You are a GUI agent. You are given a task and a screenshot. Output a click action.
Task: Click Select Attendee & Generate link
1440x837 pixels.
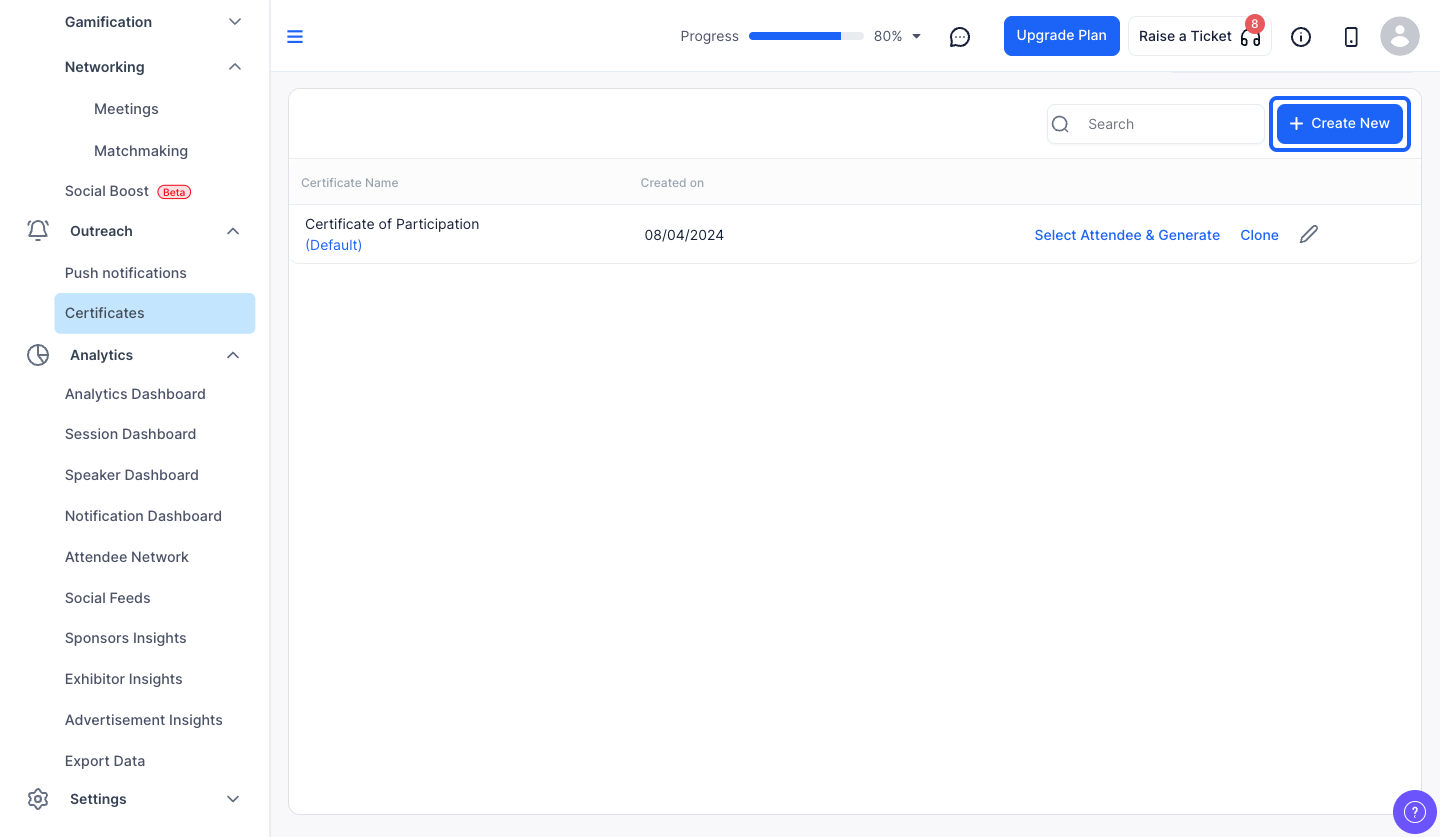tap(1127, 235)
